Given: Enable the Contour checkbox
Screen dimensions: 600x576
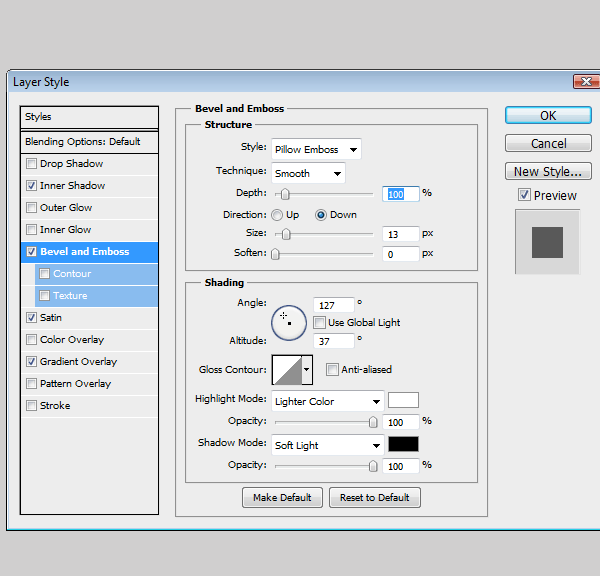Looking at the screenshot, I should (44, 274).
